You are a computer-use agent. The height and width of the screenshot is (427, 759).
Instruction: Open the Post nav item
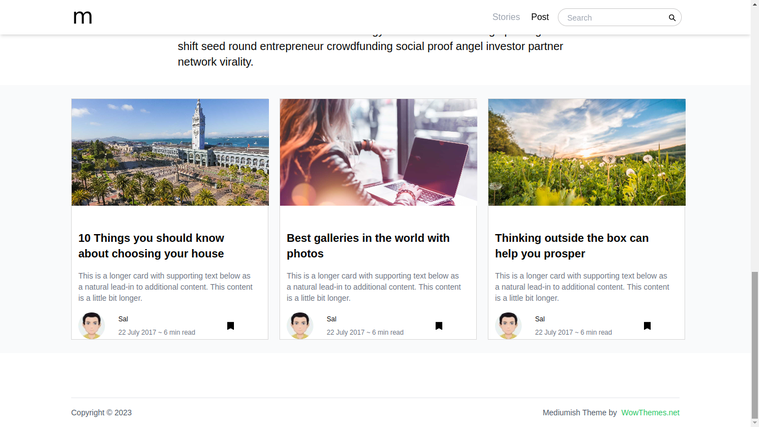pos(540,17)
